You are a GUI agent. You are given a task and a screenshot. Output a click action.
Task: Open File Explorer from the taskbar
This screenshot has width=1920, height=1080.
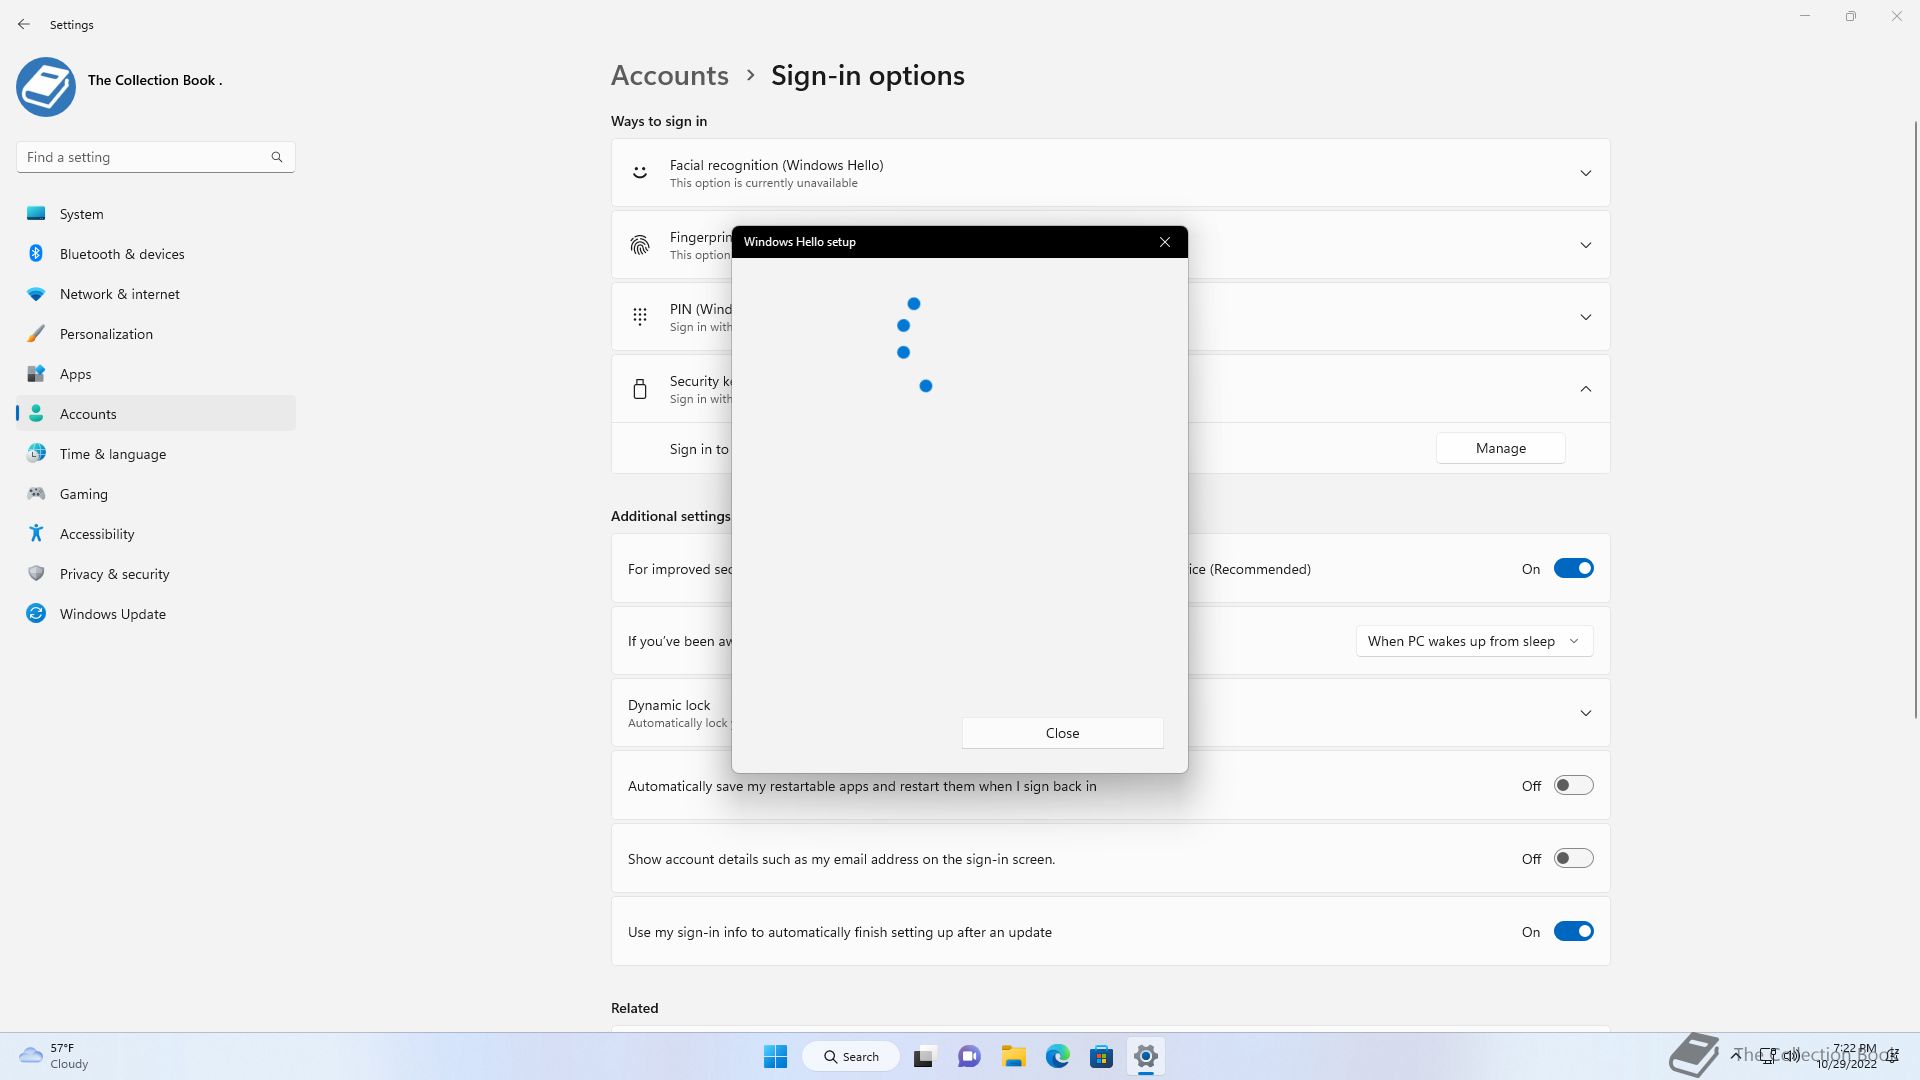1013,1056
